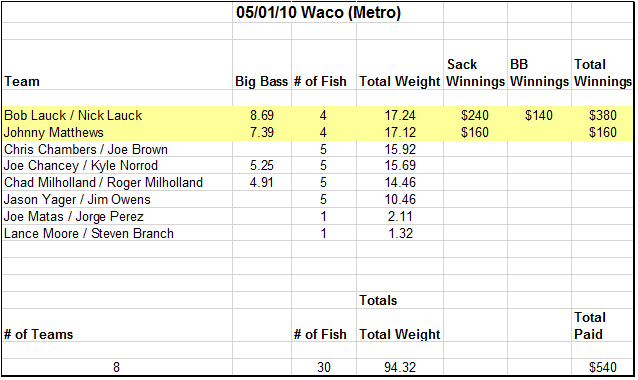Select the Big Bass header cell
Viewport: 638px width, 380px height.
pos(262,65)
